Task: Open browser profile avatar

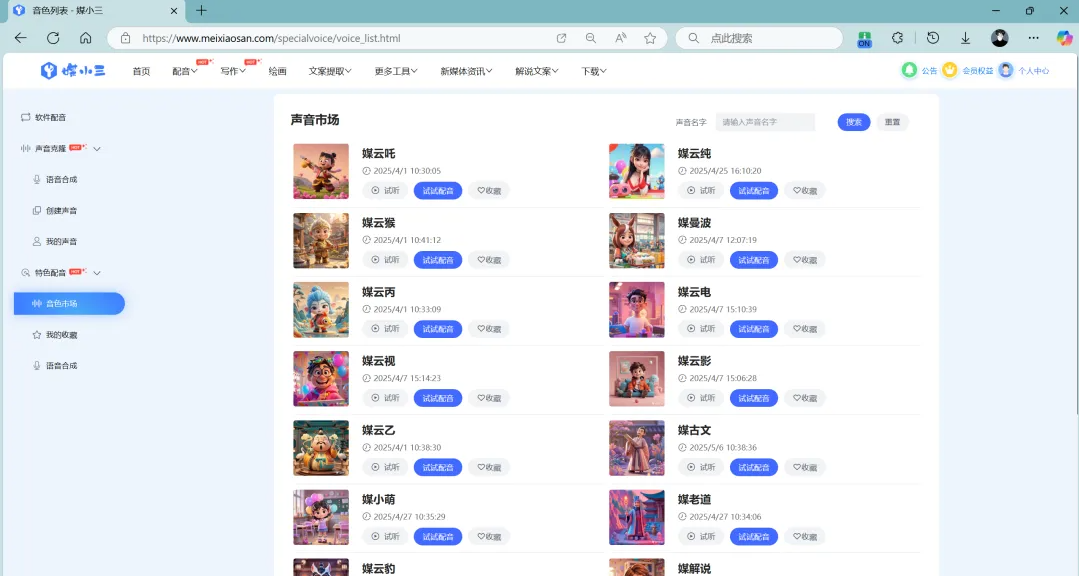Action: [x=1000, y=39]
